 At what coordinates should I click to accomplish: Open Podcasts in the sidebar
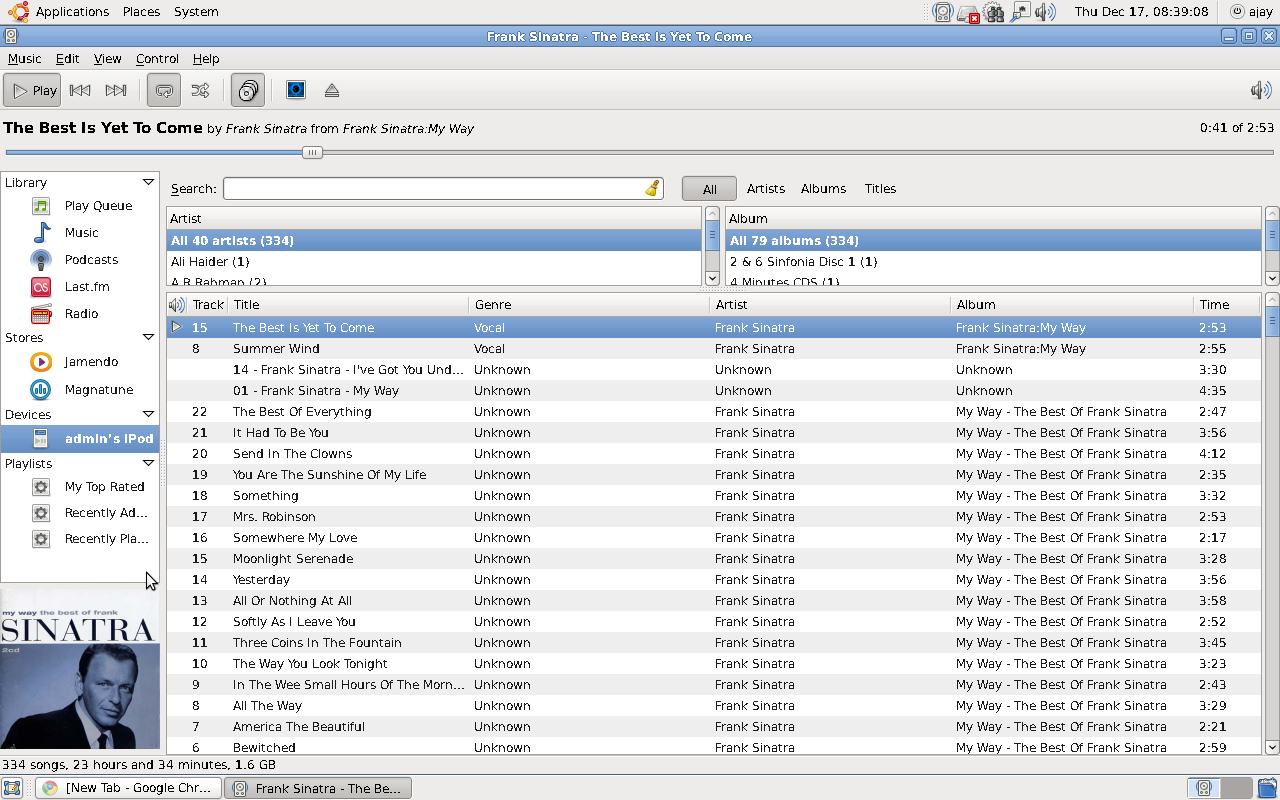pyautogui.click(x=91, y=260)
